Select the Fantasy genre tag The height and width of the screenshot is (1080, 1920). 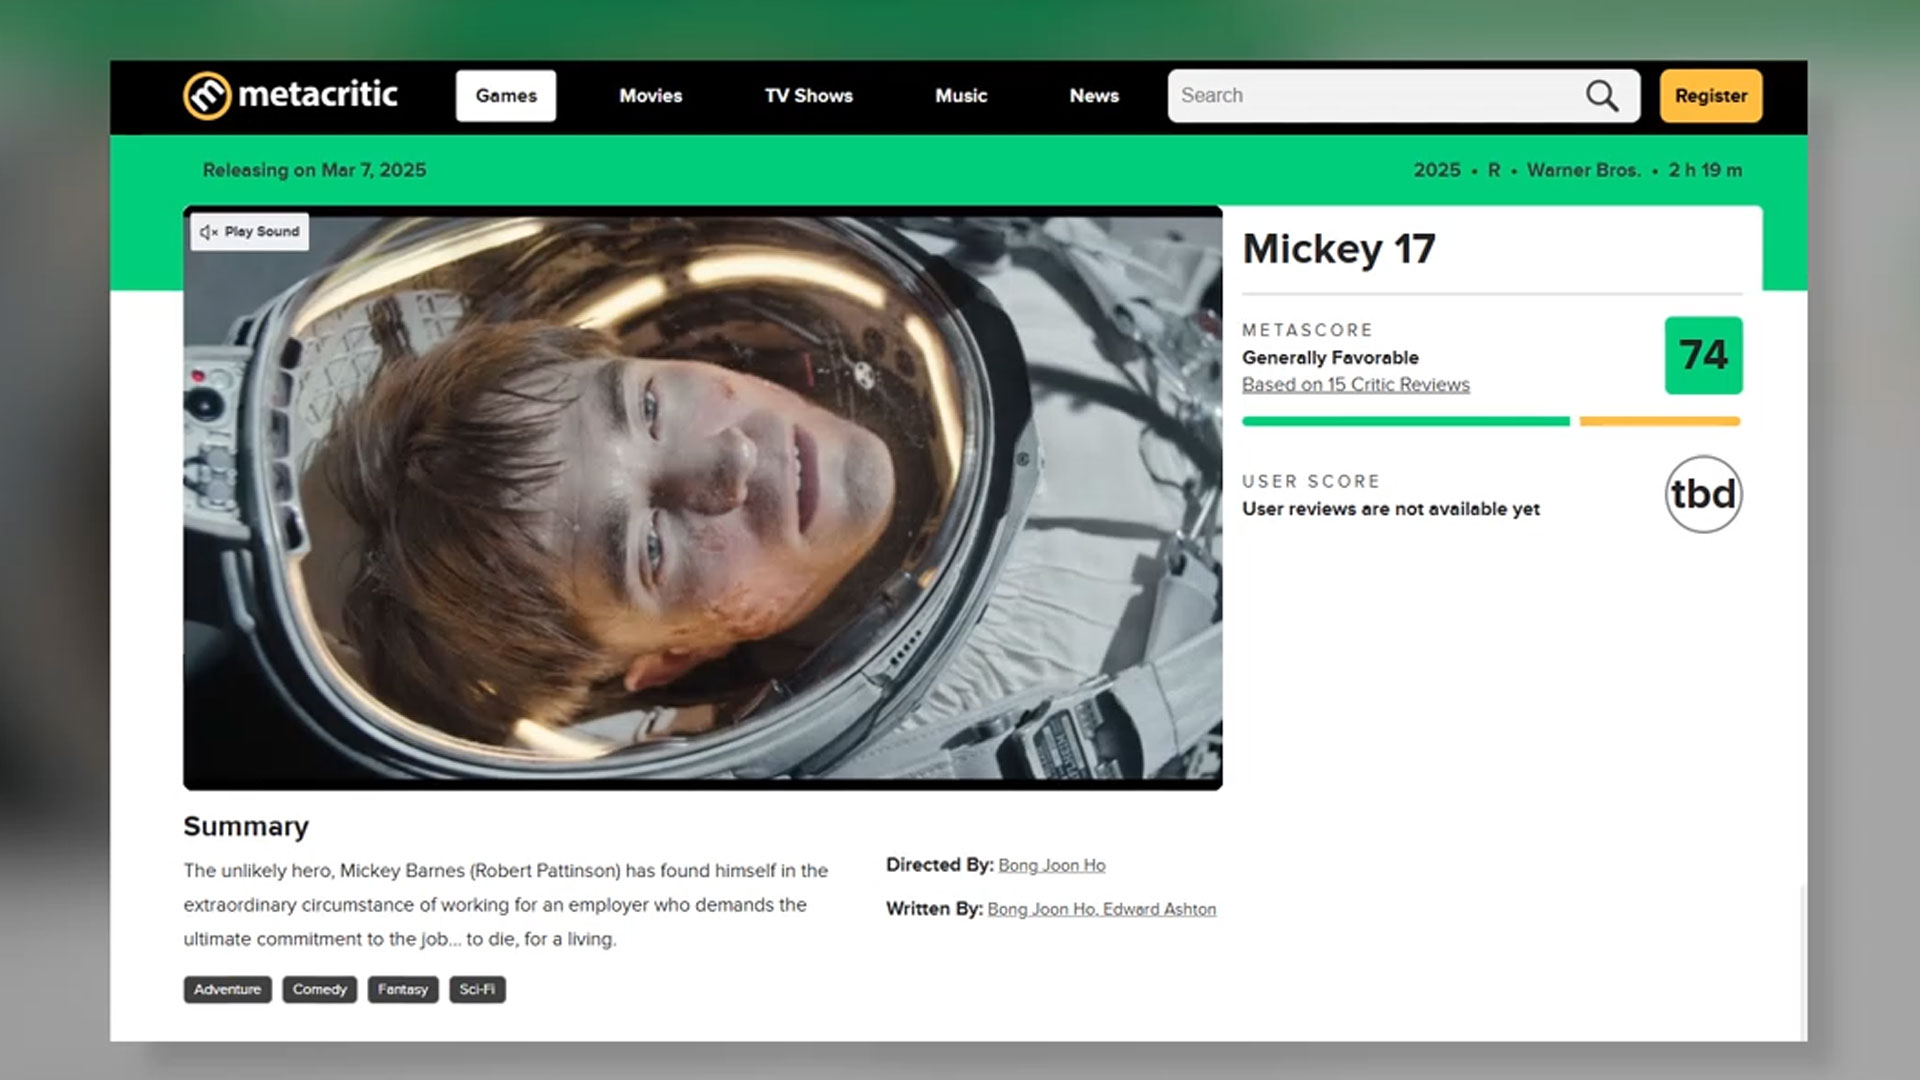(x=403, y=989)
